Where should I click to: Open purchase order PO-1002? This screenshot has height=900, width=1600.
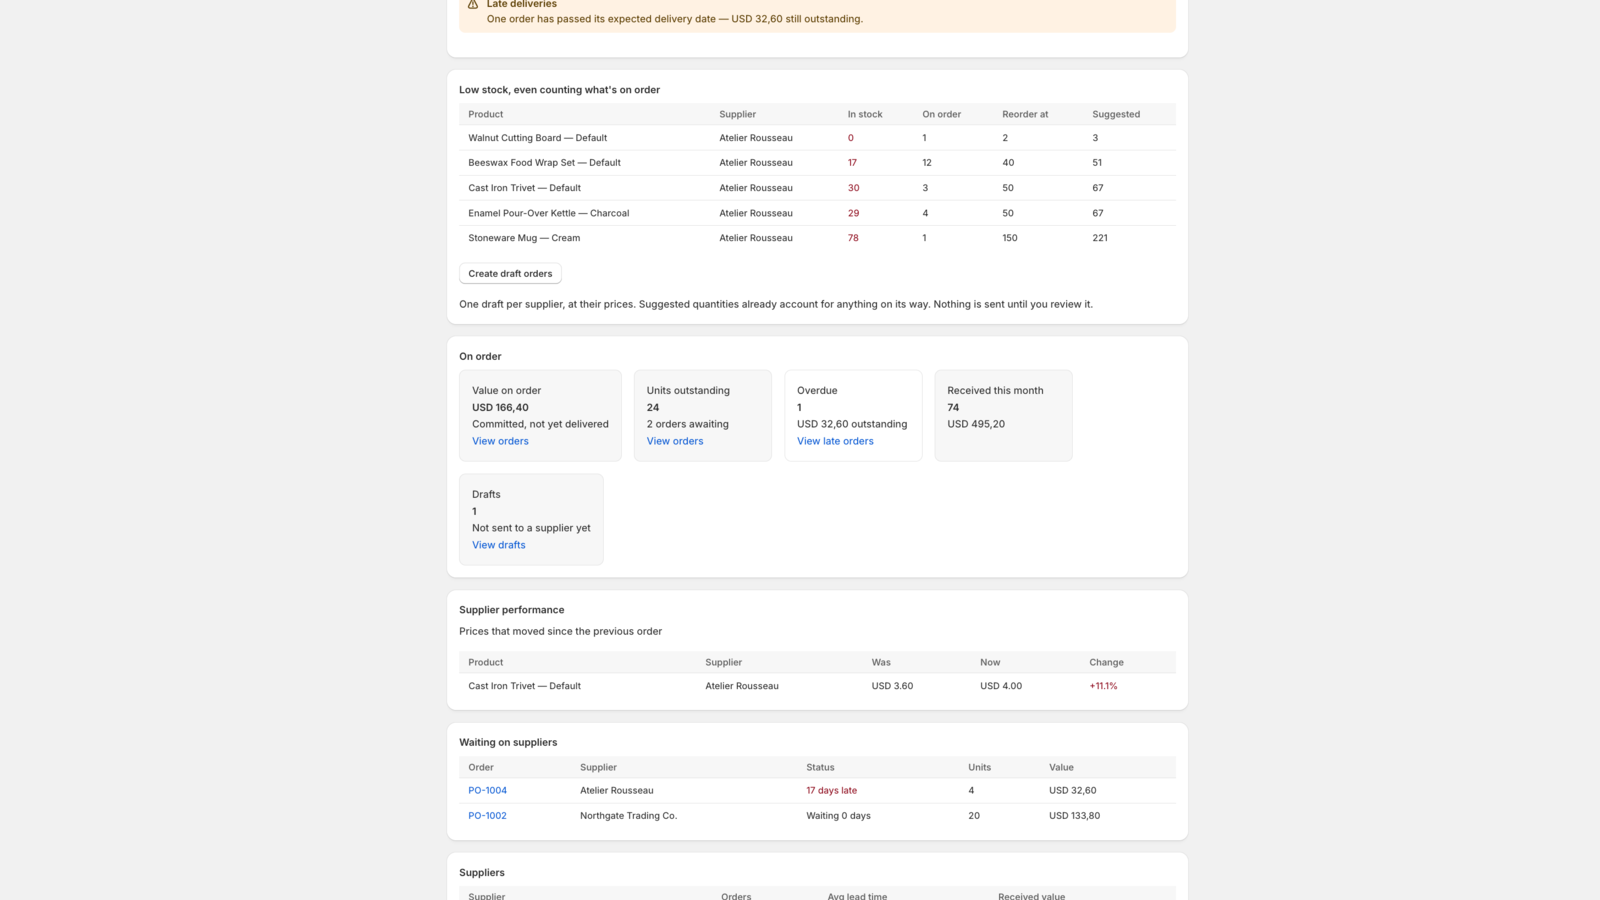point(487,816)
